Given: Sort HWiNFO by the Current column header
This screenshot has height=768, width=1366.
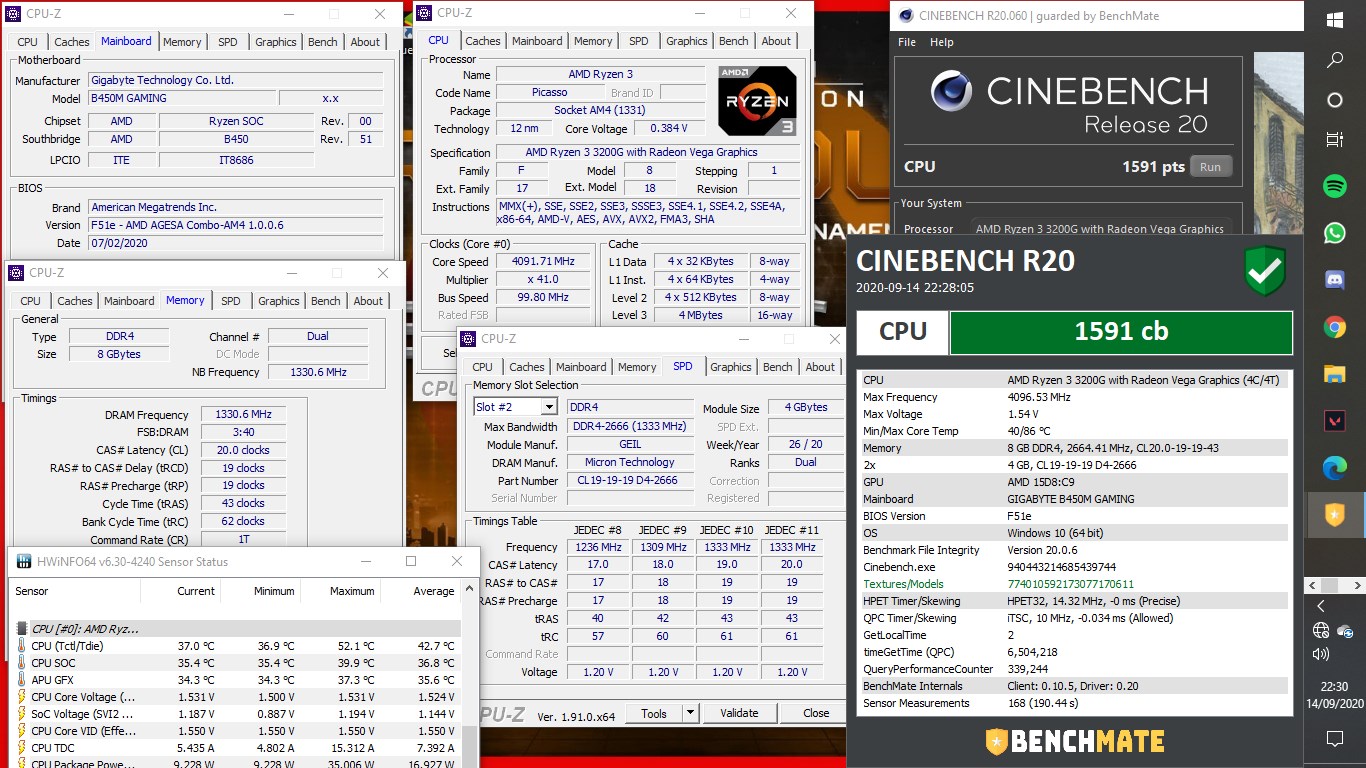Looking at the screenshot, I should 180,591.
